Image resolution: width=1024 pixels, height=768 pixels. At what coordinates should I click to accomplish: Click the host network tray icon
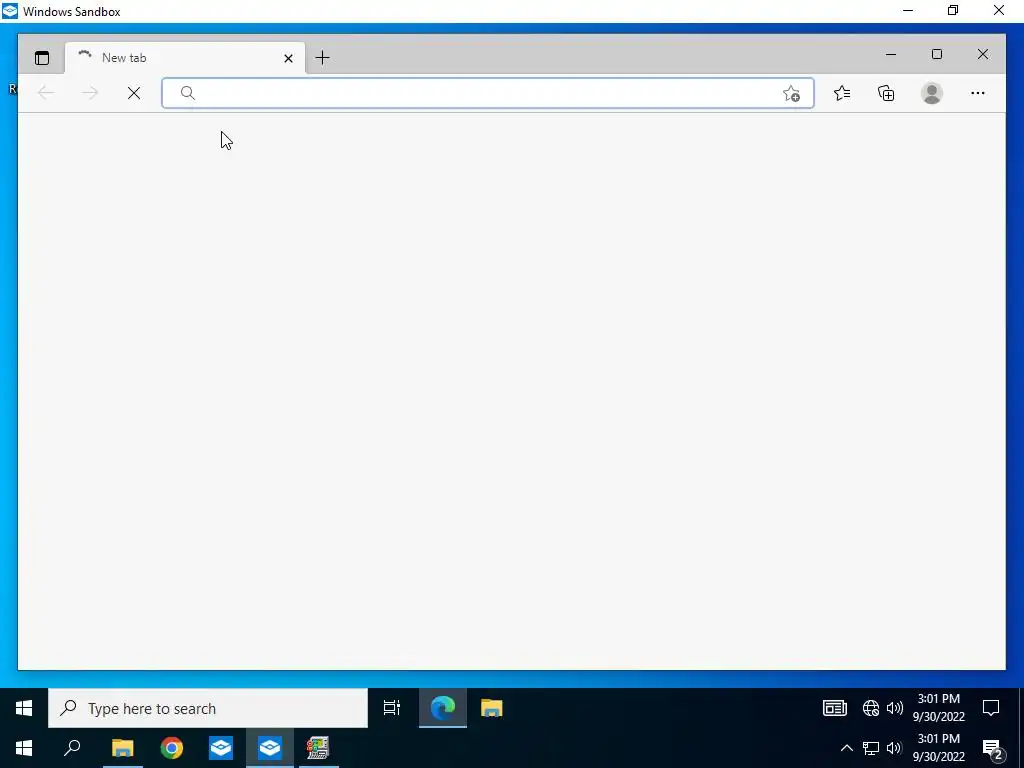871,748
